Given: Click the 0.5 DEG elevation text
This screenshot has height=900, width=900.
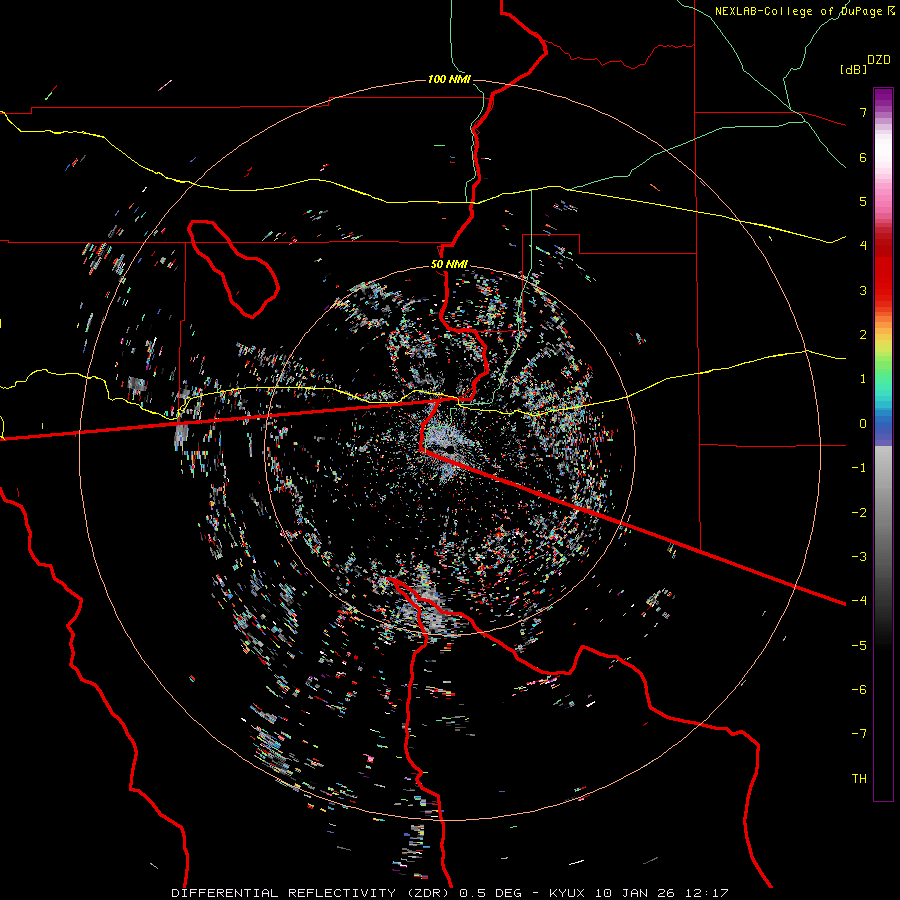Looking at the screenshot, I should (x=491, y=893).
